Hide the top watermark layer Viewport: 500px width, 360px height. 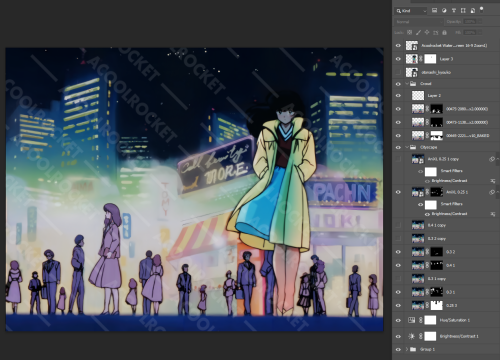coord(398,46)
